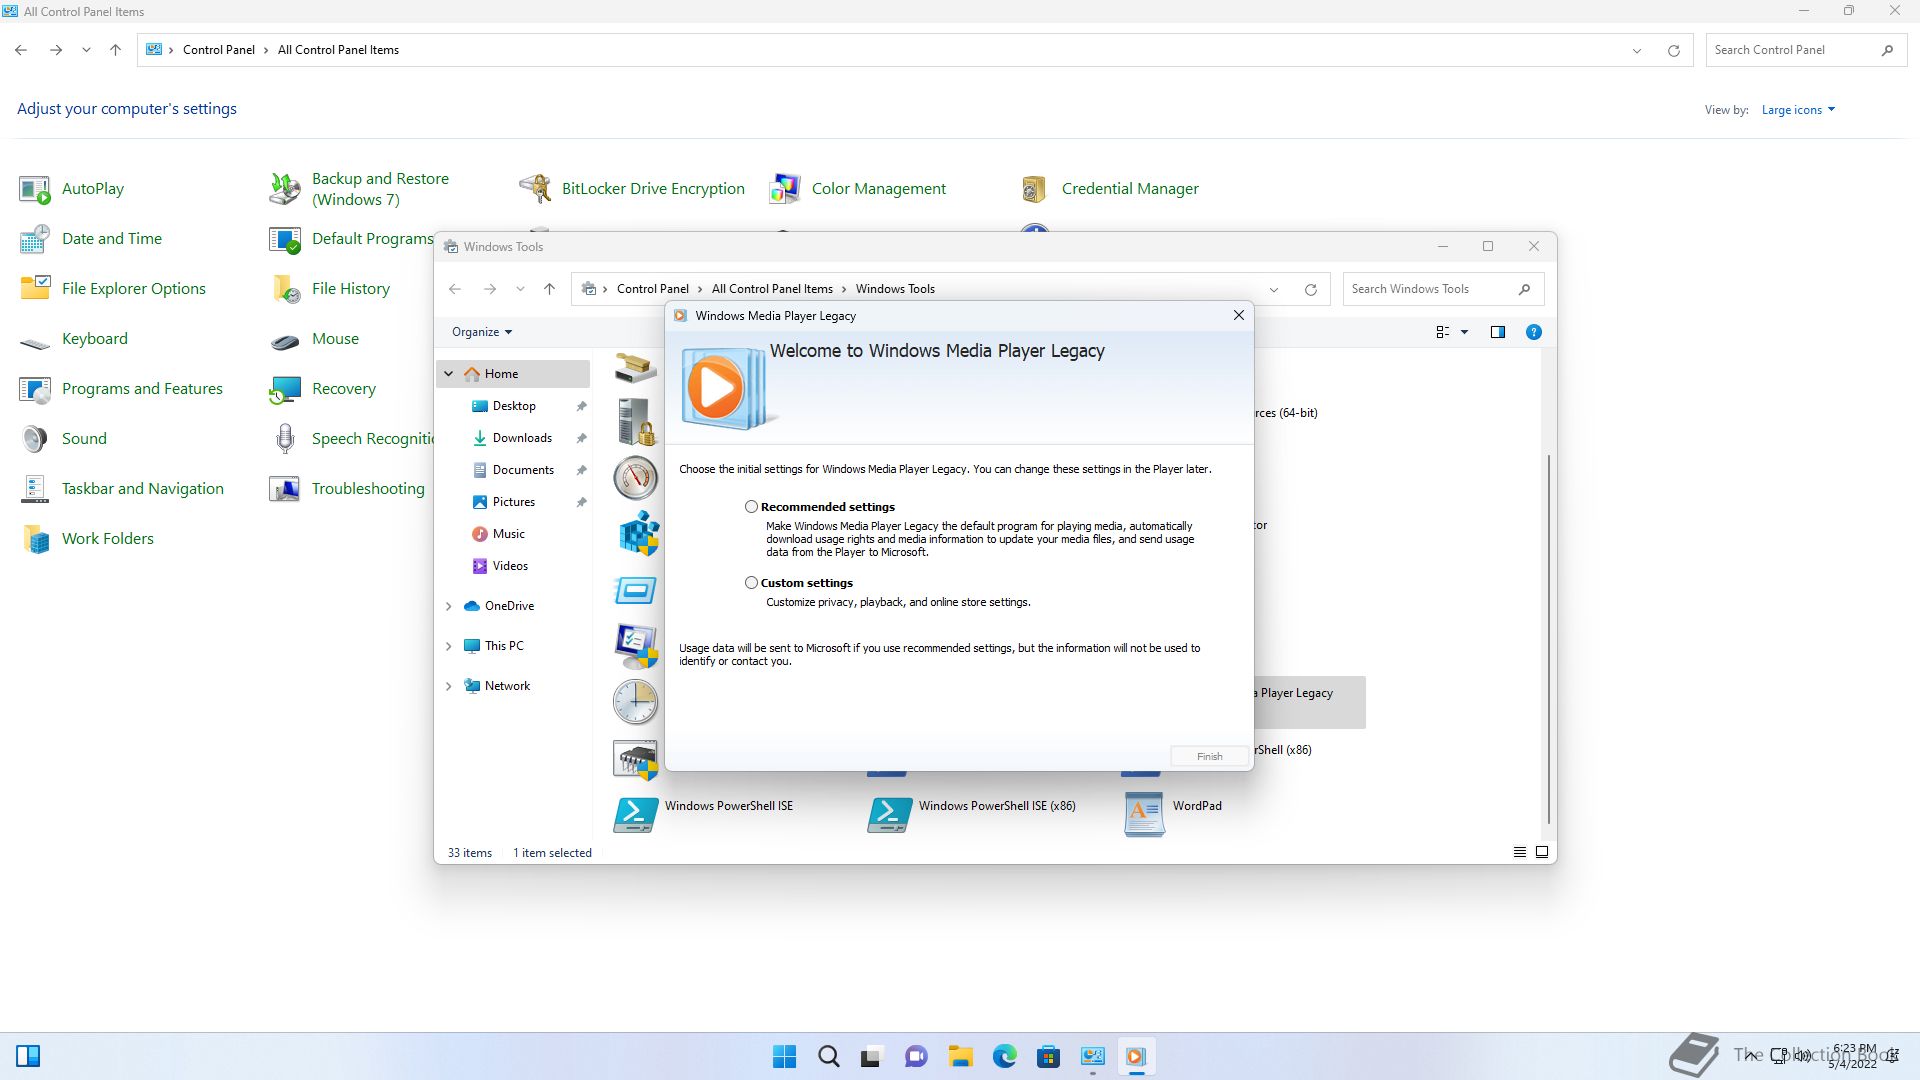Refresh the Control Panel window
The width and height of the screenshot is (1920, 1080).
click(1673, 50)
